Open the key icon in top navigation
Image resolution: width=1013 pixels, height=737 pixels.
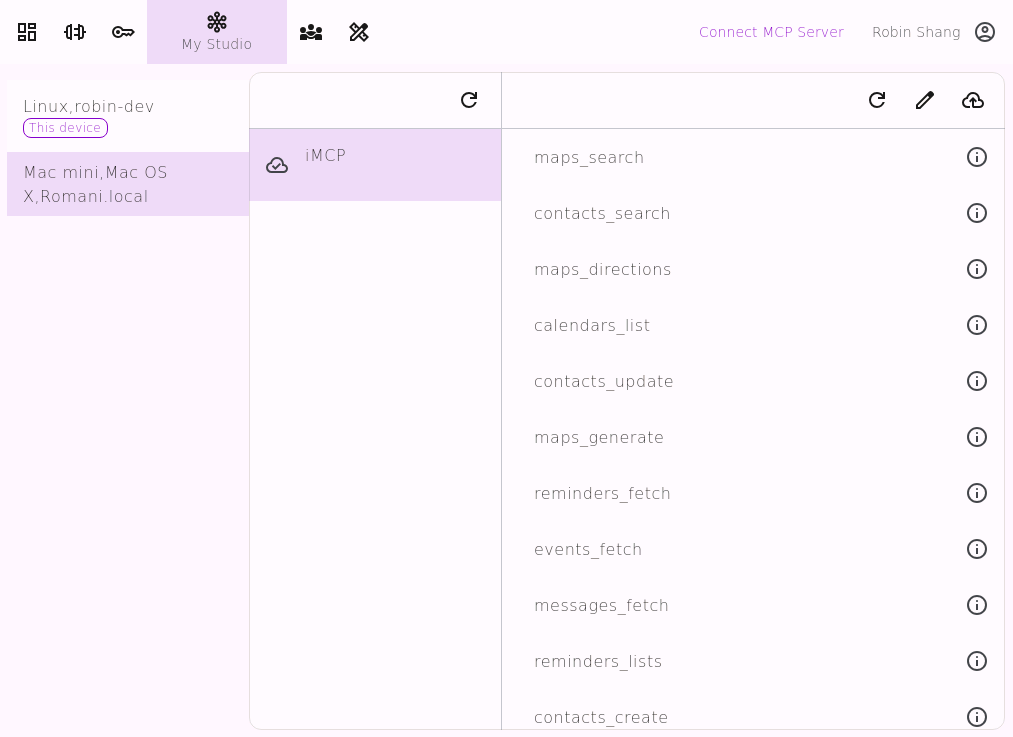point(123,32)
